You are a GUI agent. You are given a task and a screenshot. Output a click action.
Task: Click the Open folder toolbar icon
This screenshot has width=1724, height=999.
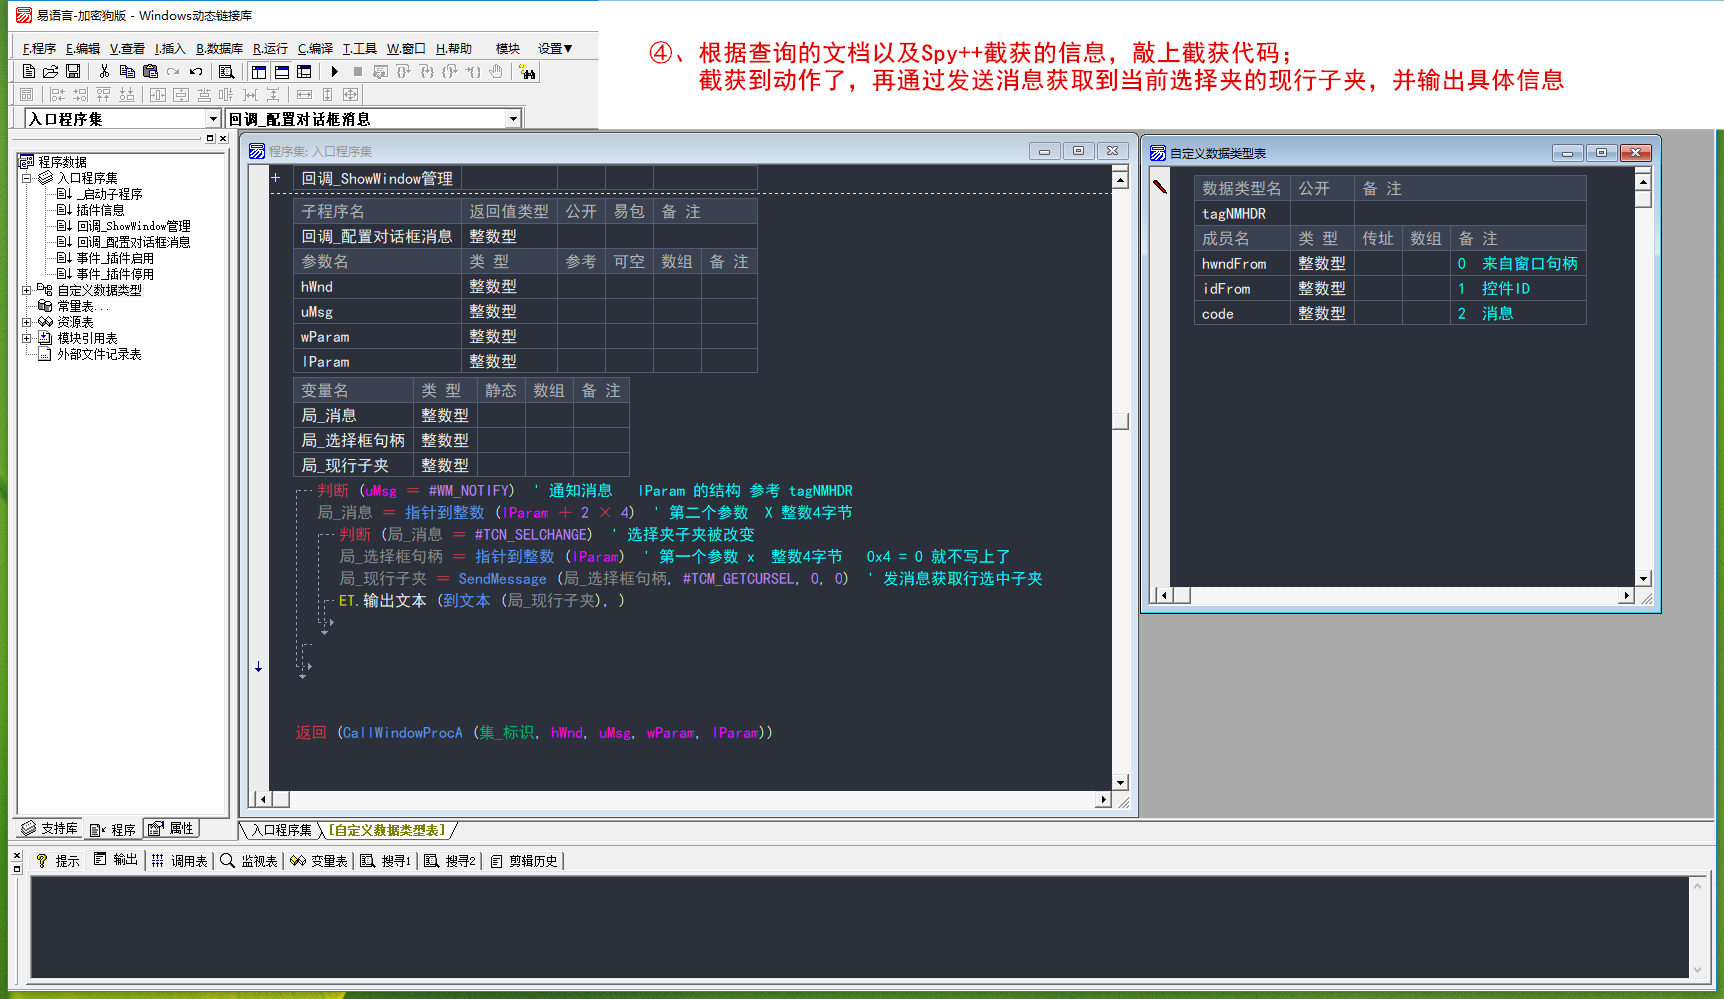50,71
